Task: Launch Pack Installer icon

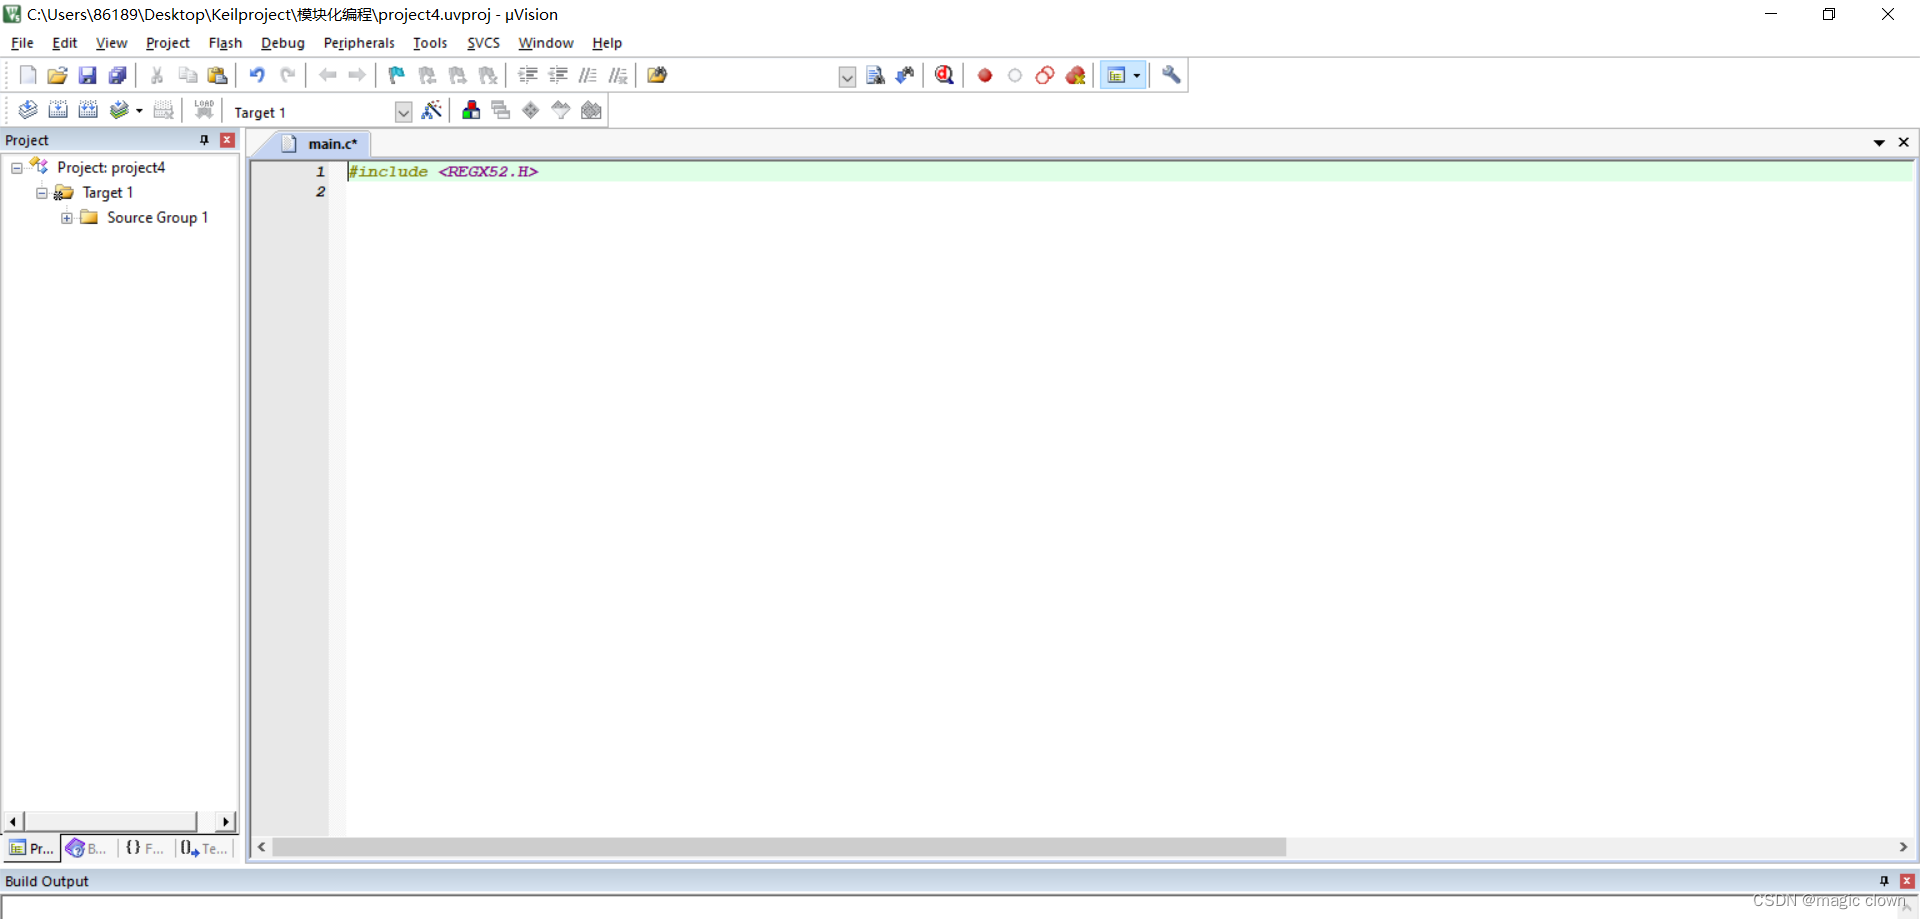Action: [591, 110]
